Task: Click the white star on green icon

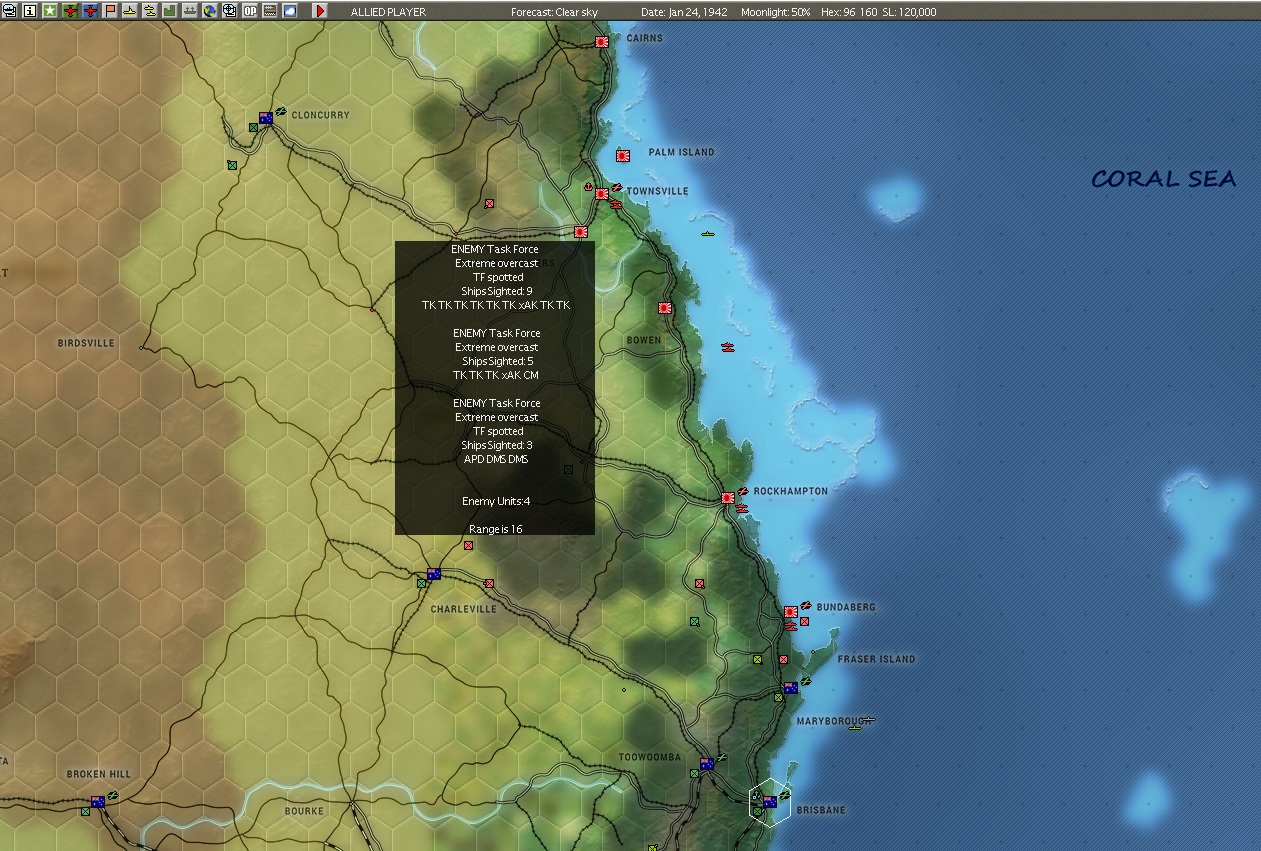Action: coord(49,11)
